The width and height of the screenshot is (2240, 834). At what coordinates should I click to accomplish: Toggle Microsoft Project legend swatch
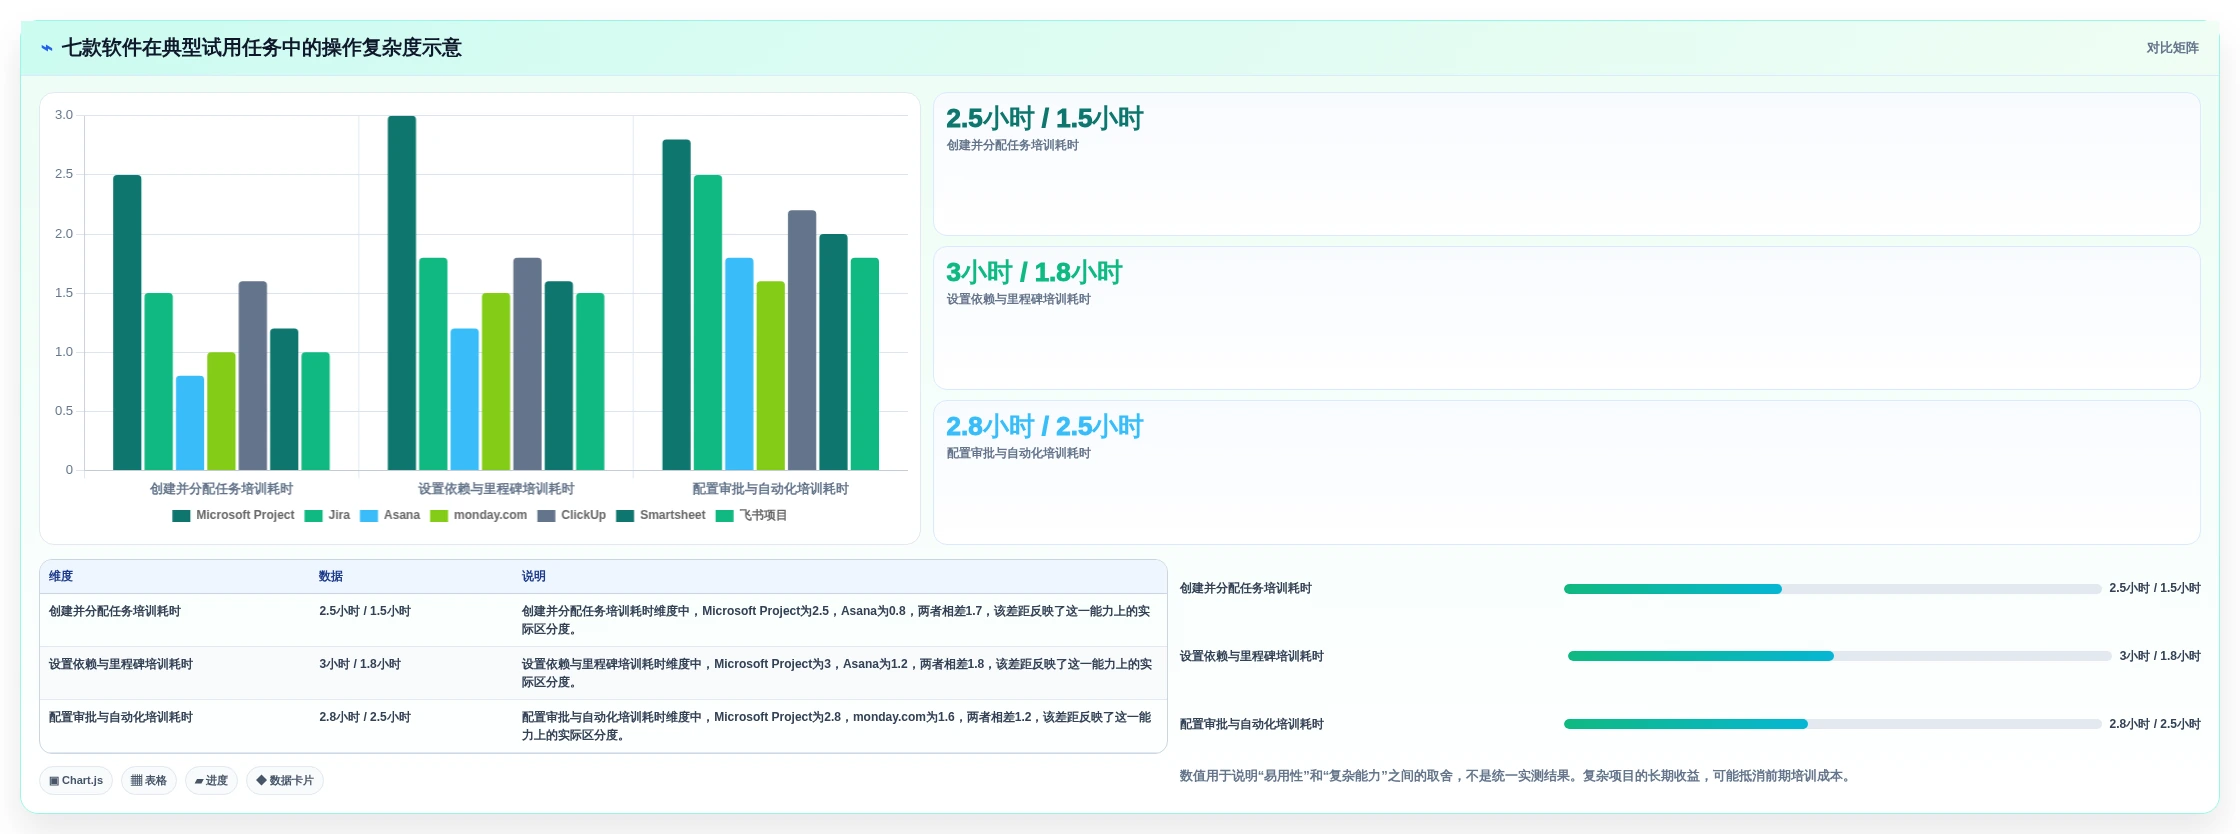(x=181, y=516)
